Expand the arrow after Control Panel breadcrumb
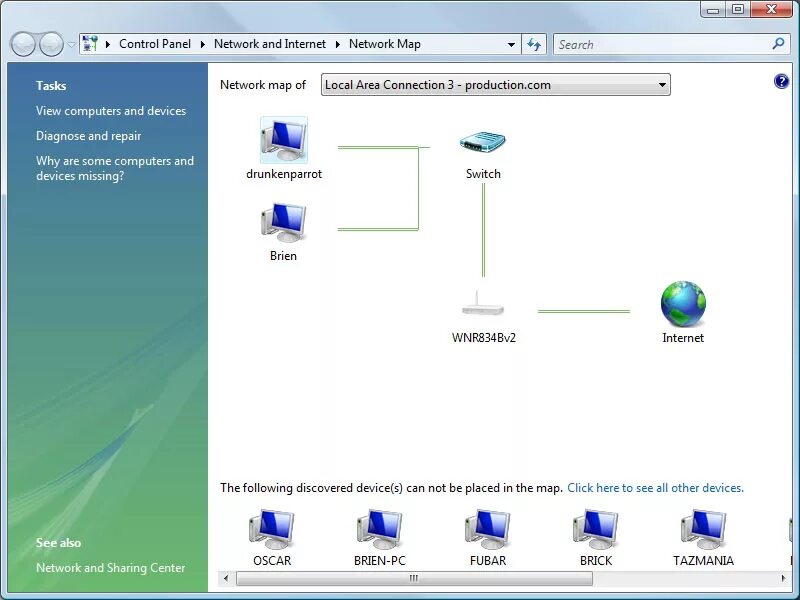The width and height of the screenshot is (800, 600). (x=203, y=44)
